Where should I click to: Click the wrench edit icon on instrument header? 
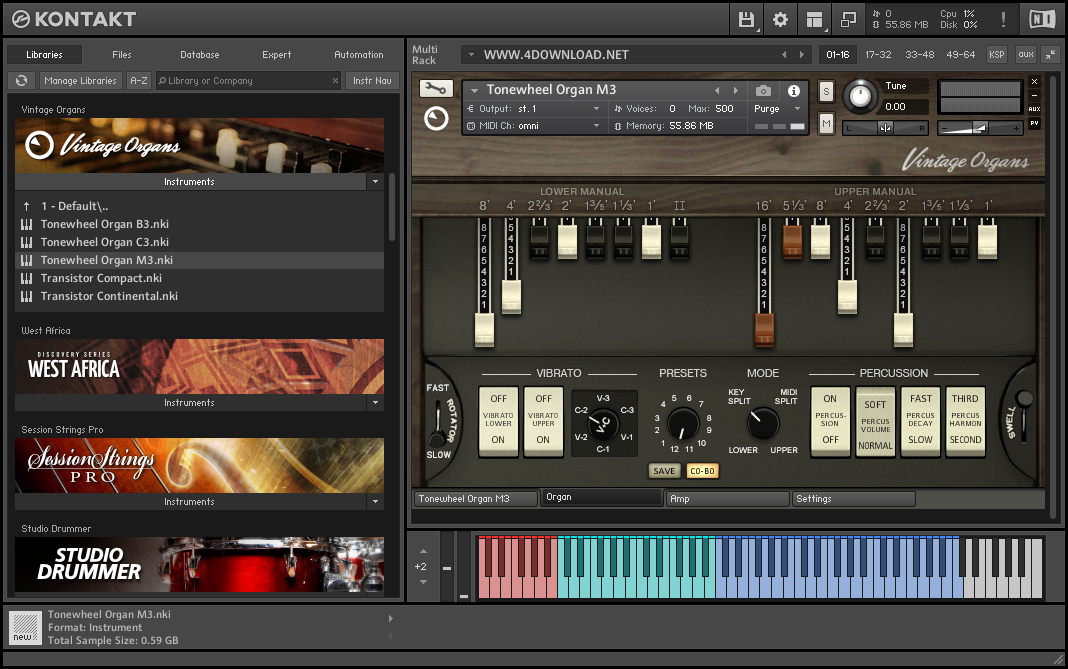tap(436, 89)
